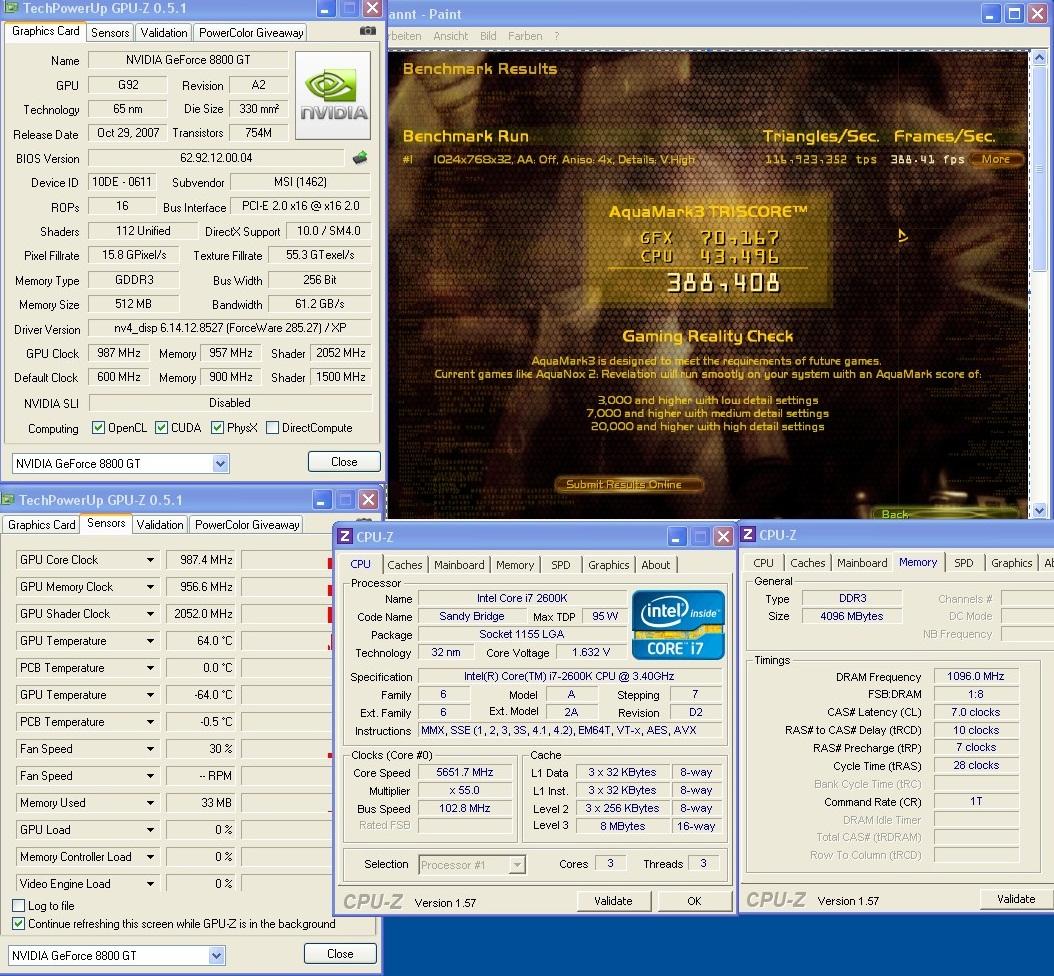The width and height of the screenshot is (1054, 976).
Task: Click Paint vertical scrollbar up arrow
Action: (x=1039, y=58)
